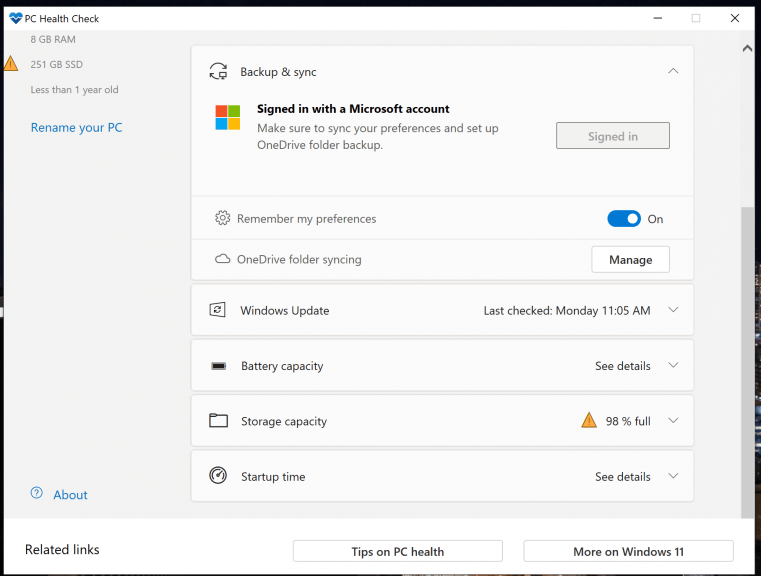Click the Signed in with a Microsoft account heading
Screen dimensions: 761x576
(353, 109)
